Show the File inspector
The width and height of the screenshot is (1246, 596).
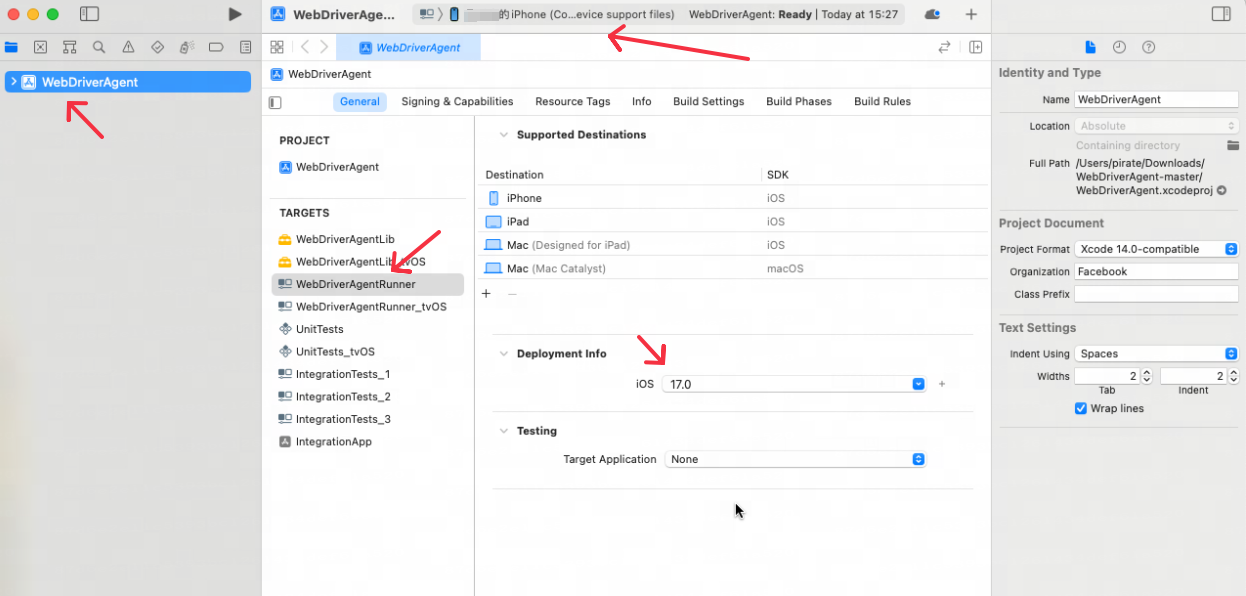[x=1091, y=47]
